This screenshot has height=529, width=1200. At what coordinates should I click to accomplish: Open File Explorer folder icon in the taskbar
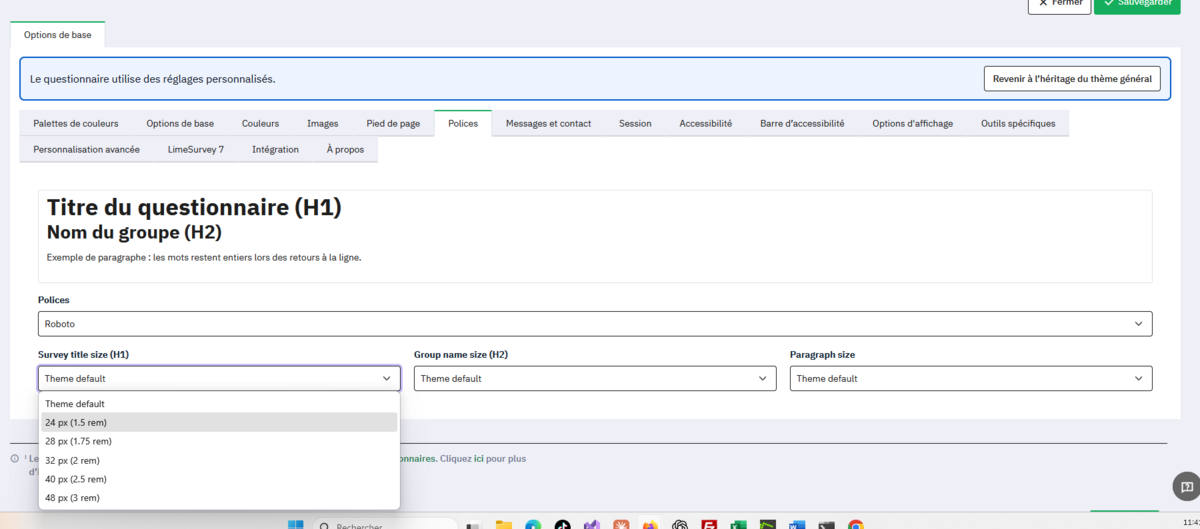click(503, 525)
